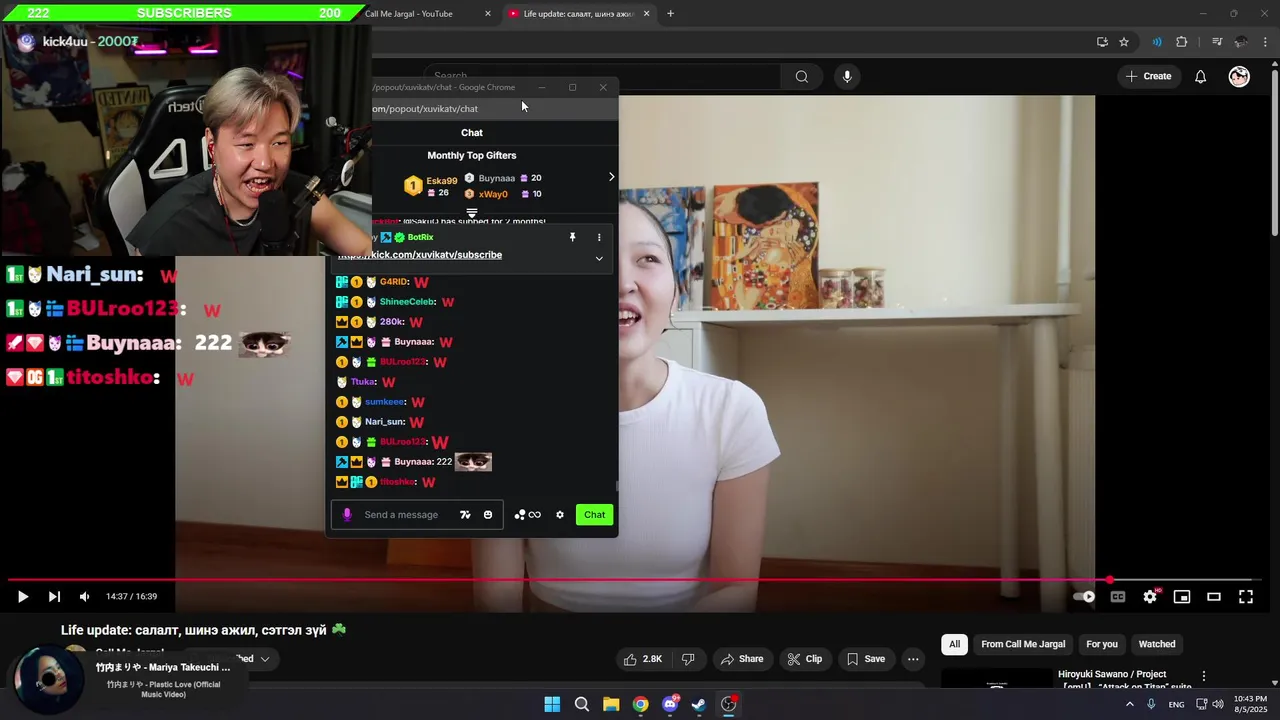Enable miniplayer mode
The width and height of the screenshot is (1280, 720).
(x=1182, y=597)
